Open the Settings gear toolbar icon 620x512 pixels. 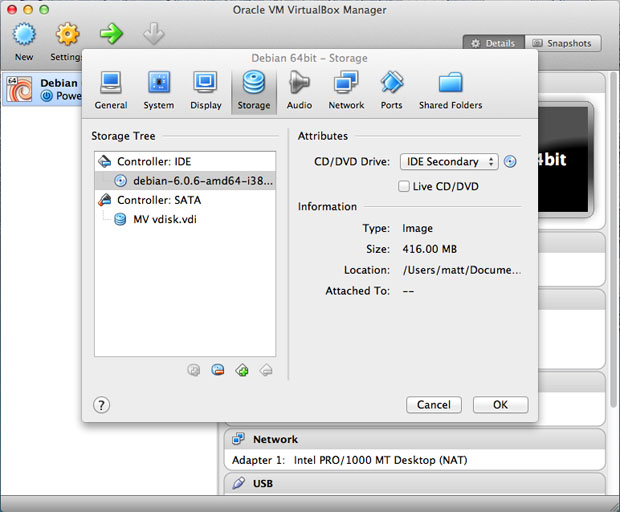point(67,34)
